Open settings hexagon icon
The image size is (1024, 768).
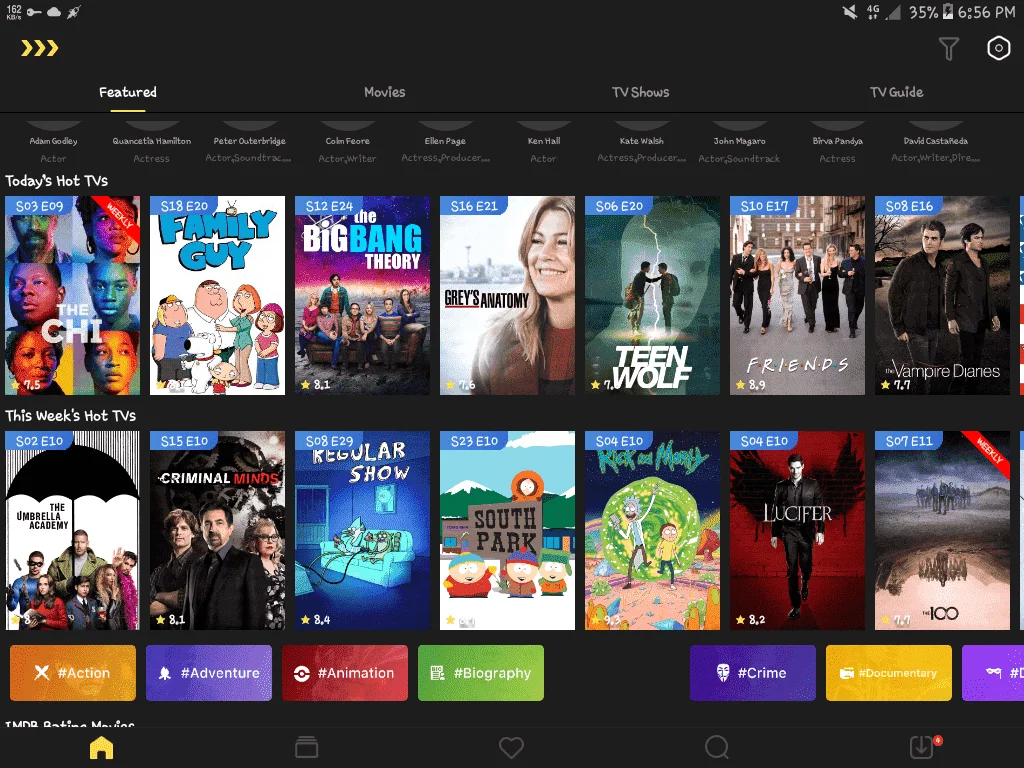click(x=998, y=48)
